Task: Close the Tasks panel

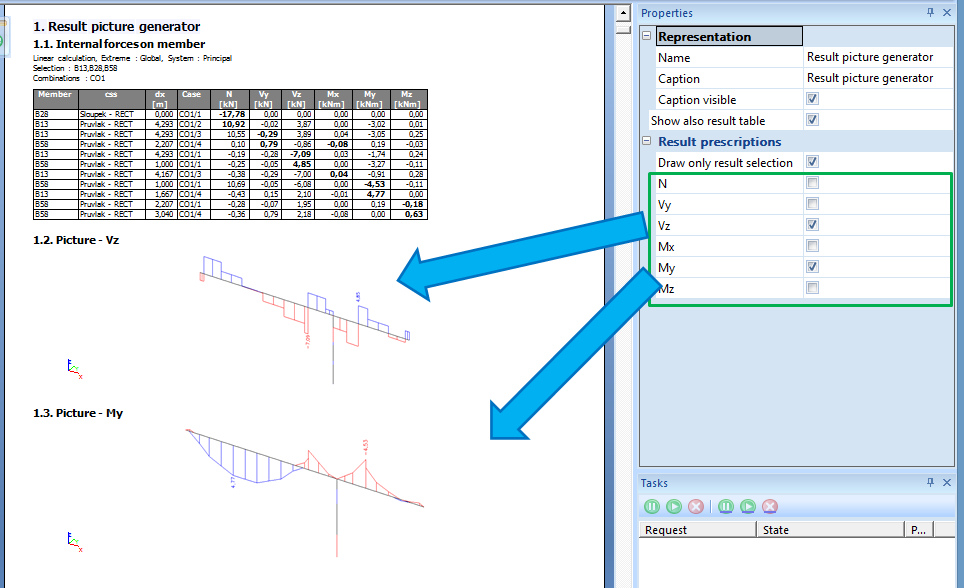Action: click(x=949, y=483)
